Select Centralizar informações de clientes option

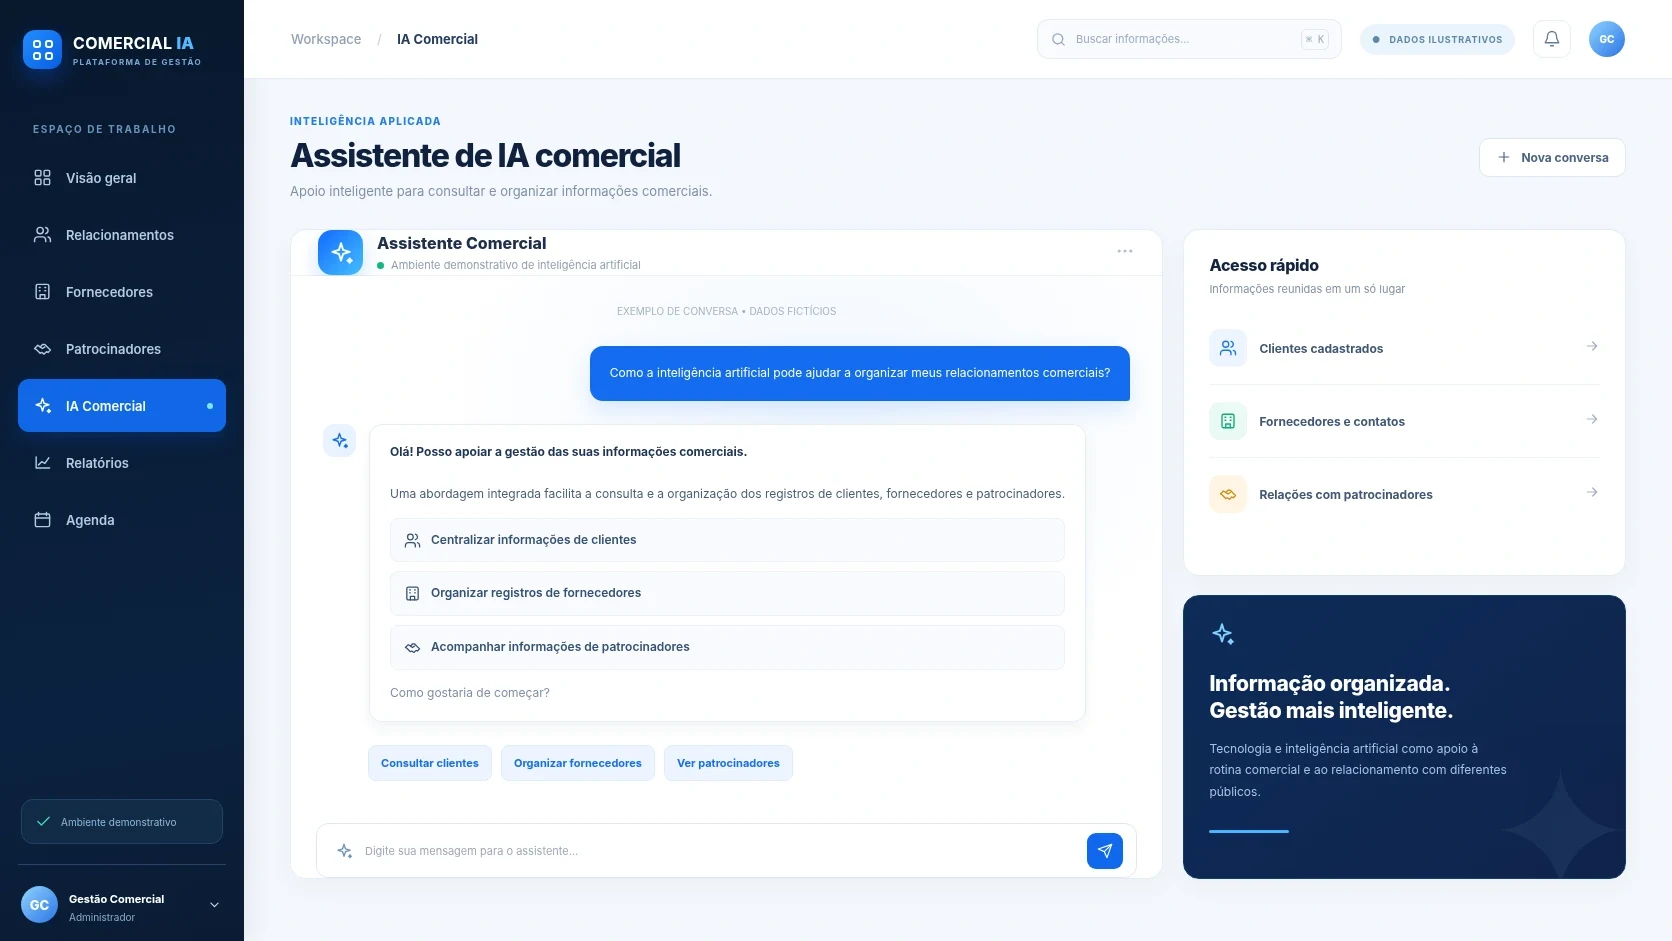tap(727, 540)
